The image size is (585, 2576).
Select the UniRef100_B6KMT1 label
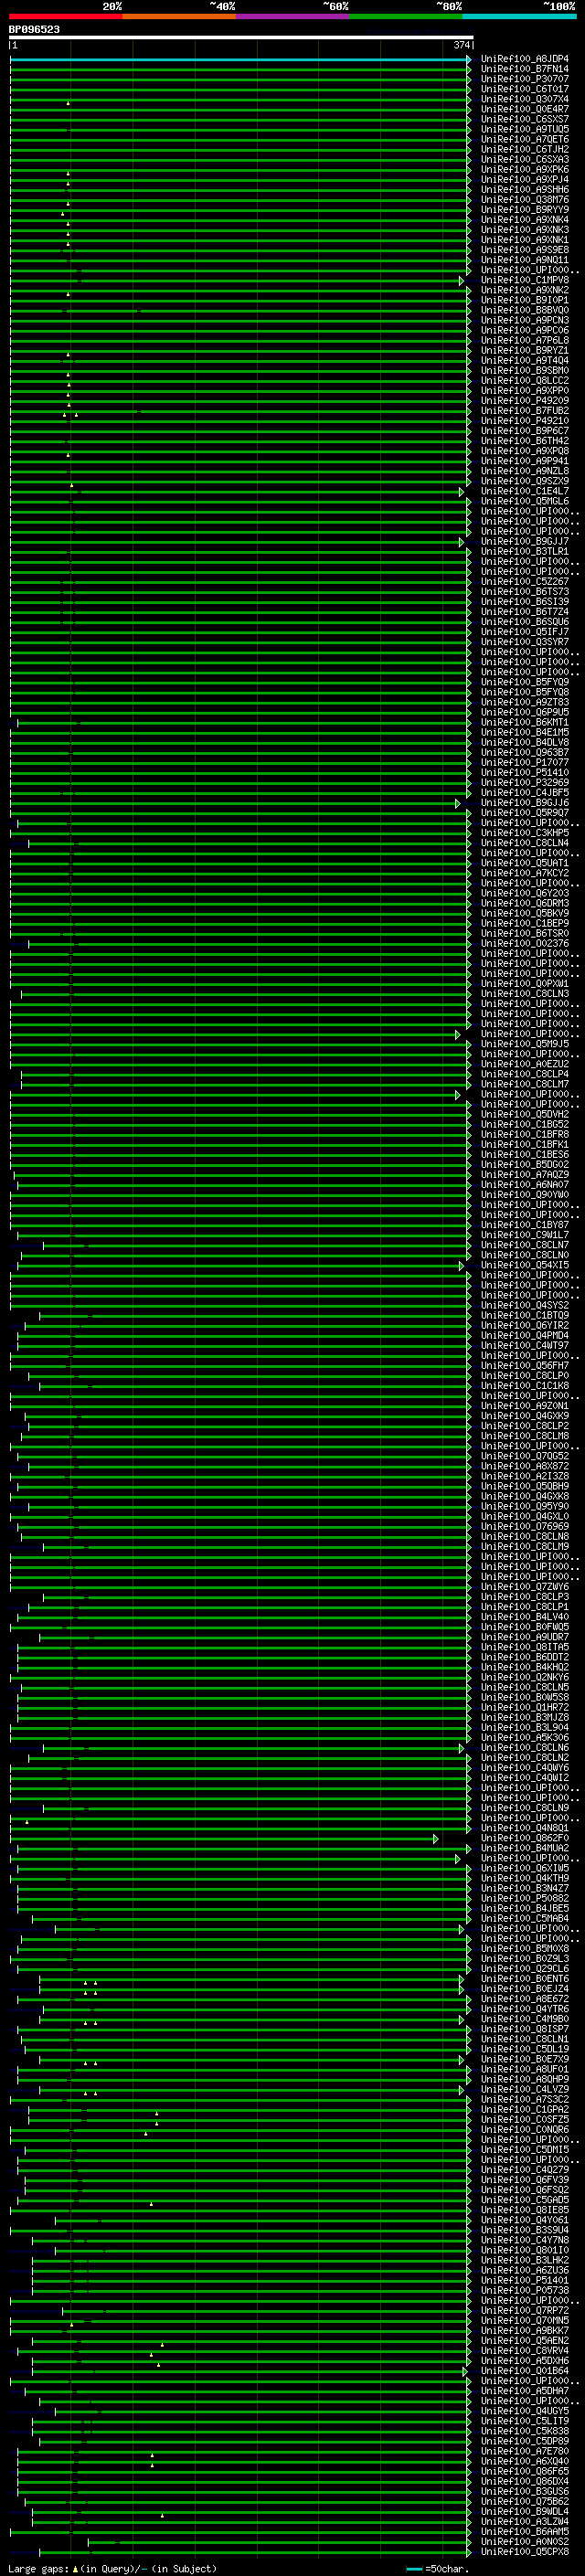525,722
